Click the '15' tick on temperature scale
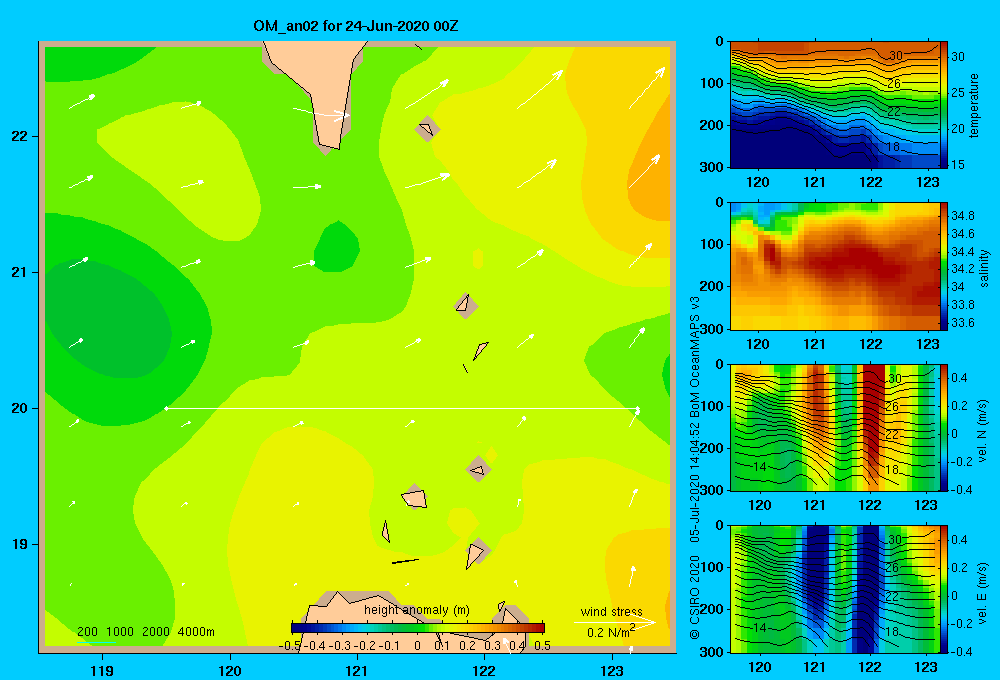 click(958, 165)
